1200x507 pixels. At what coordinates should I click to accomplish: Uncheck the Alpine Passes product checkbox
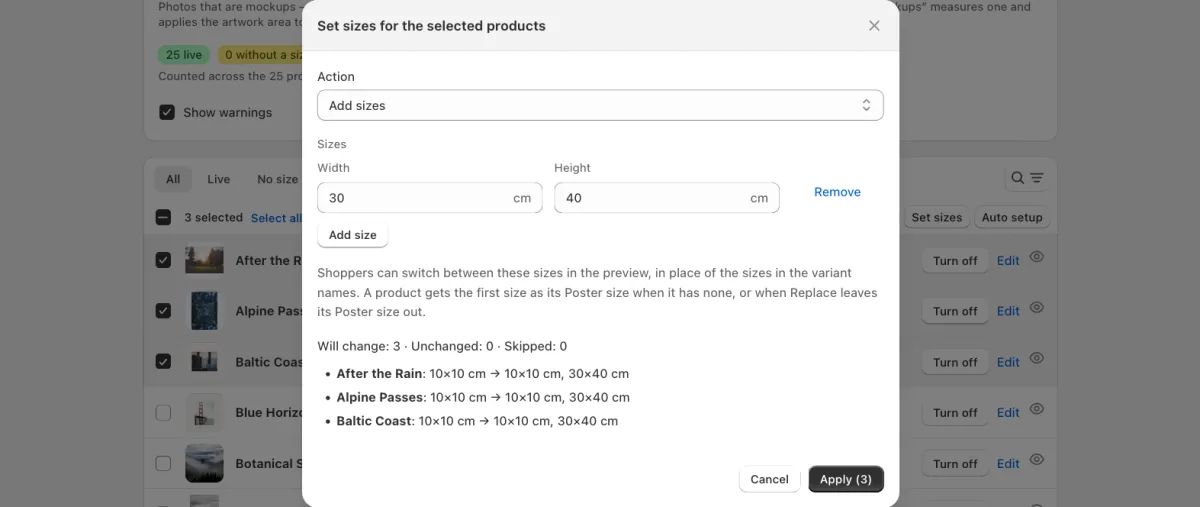[x=163, y=311]
